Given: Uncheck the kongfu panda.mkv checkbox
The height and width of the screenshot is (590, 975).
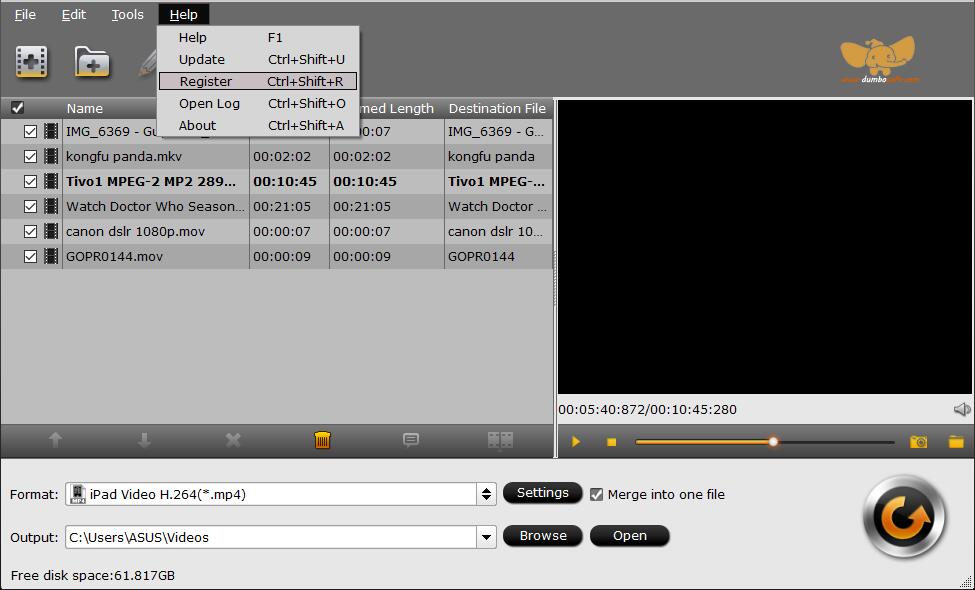Looking at the screenshot, I should pyautogui.click(x=30, y=157).
